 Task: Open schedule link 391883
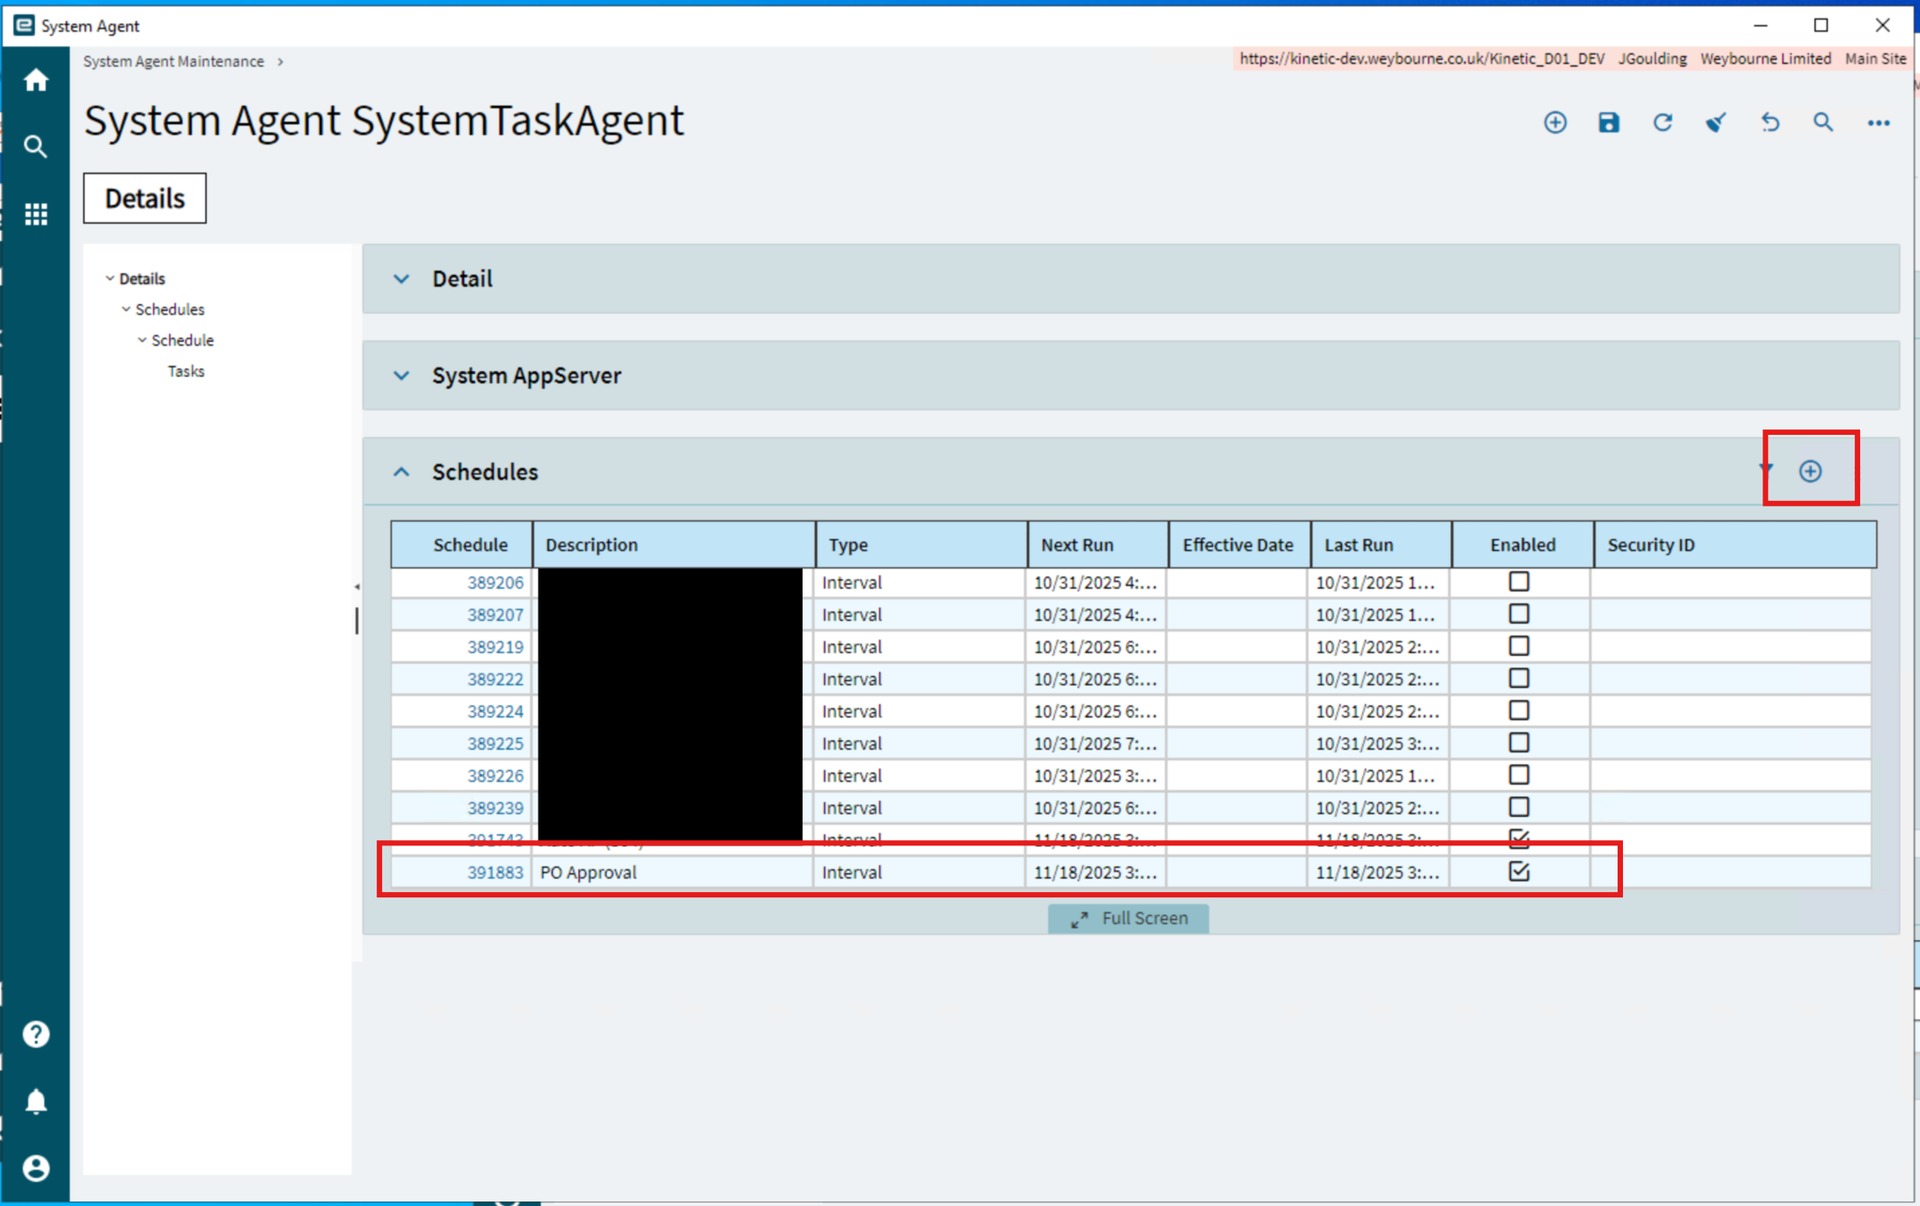point(495,872)
